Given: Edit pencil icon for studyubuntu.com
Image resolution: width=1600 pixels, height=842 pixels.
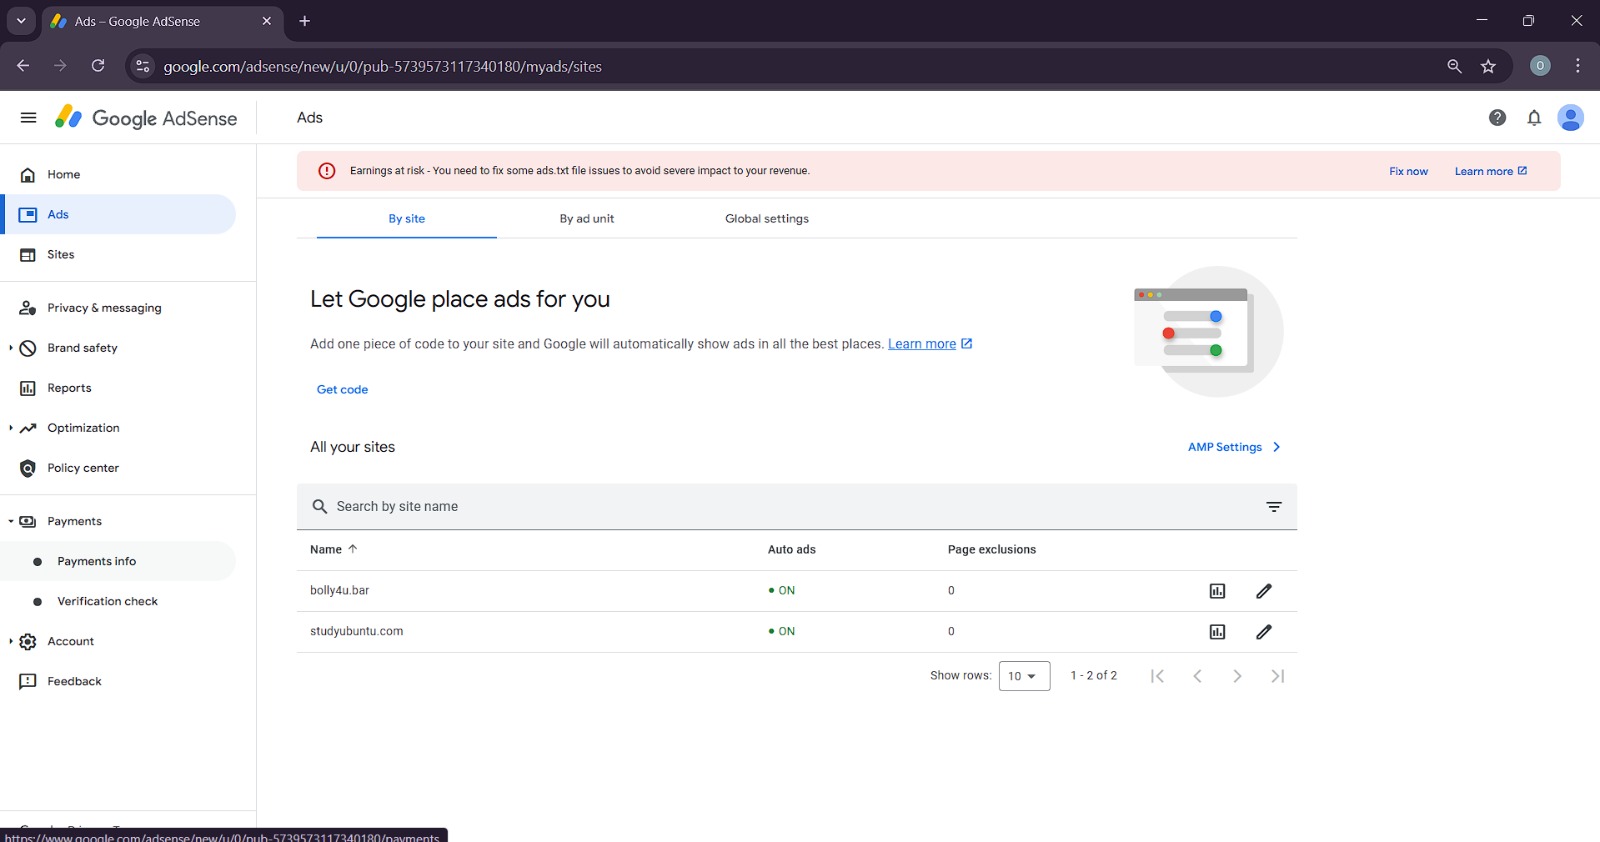Looking at the screenshot, I should tap(1264, 632).
